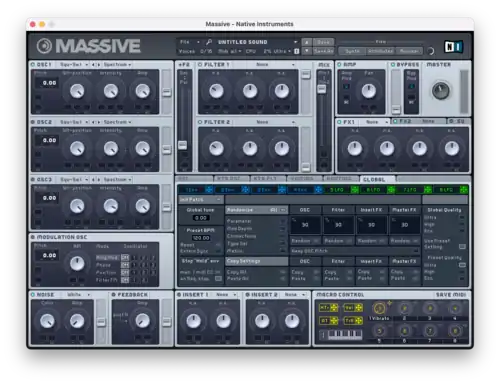Click the Massive logo circle icon

[x=44, y=46]
